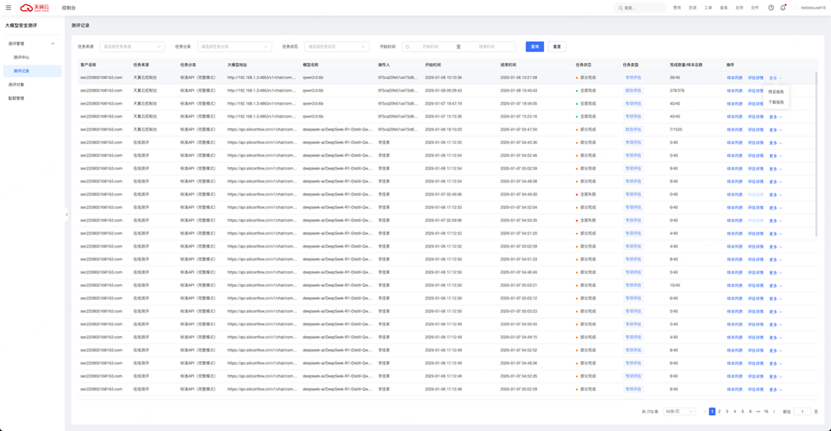Open the hamburger menu icon
Viewport: 831px width, 431px height.
coord(8,7)
